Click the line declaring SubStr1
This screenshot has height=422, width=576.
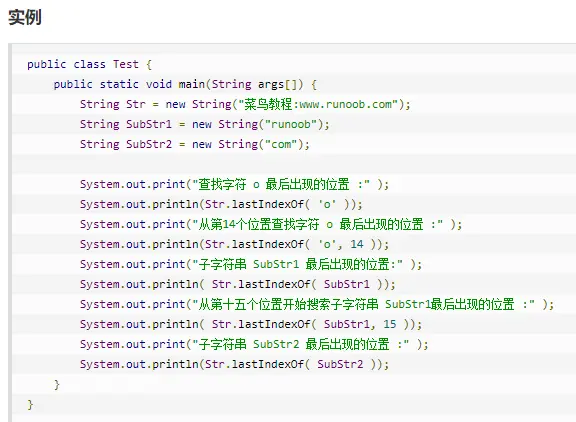205,124
